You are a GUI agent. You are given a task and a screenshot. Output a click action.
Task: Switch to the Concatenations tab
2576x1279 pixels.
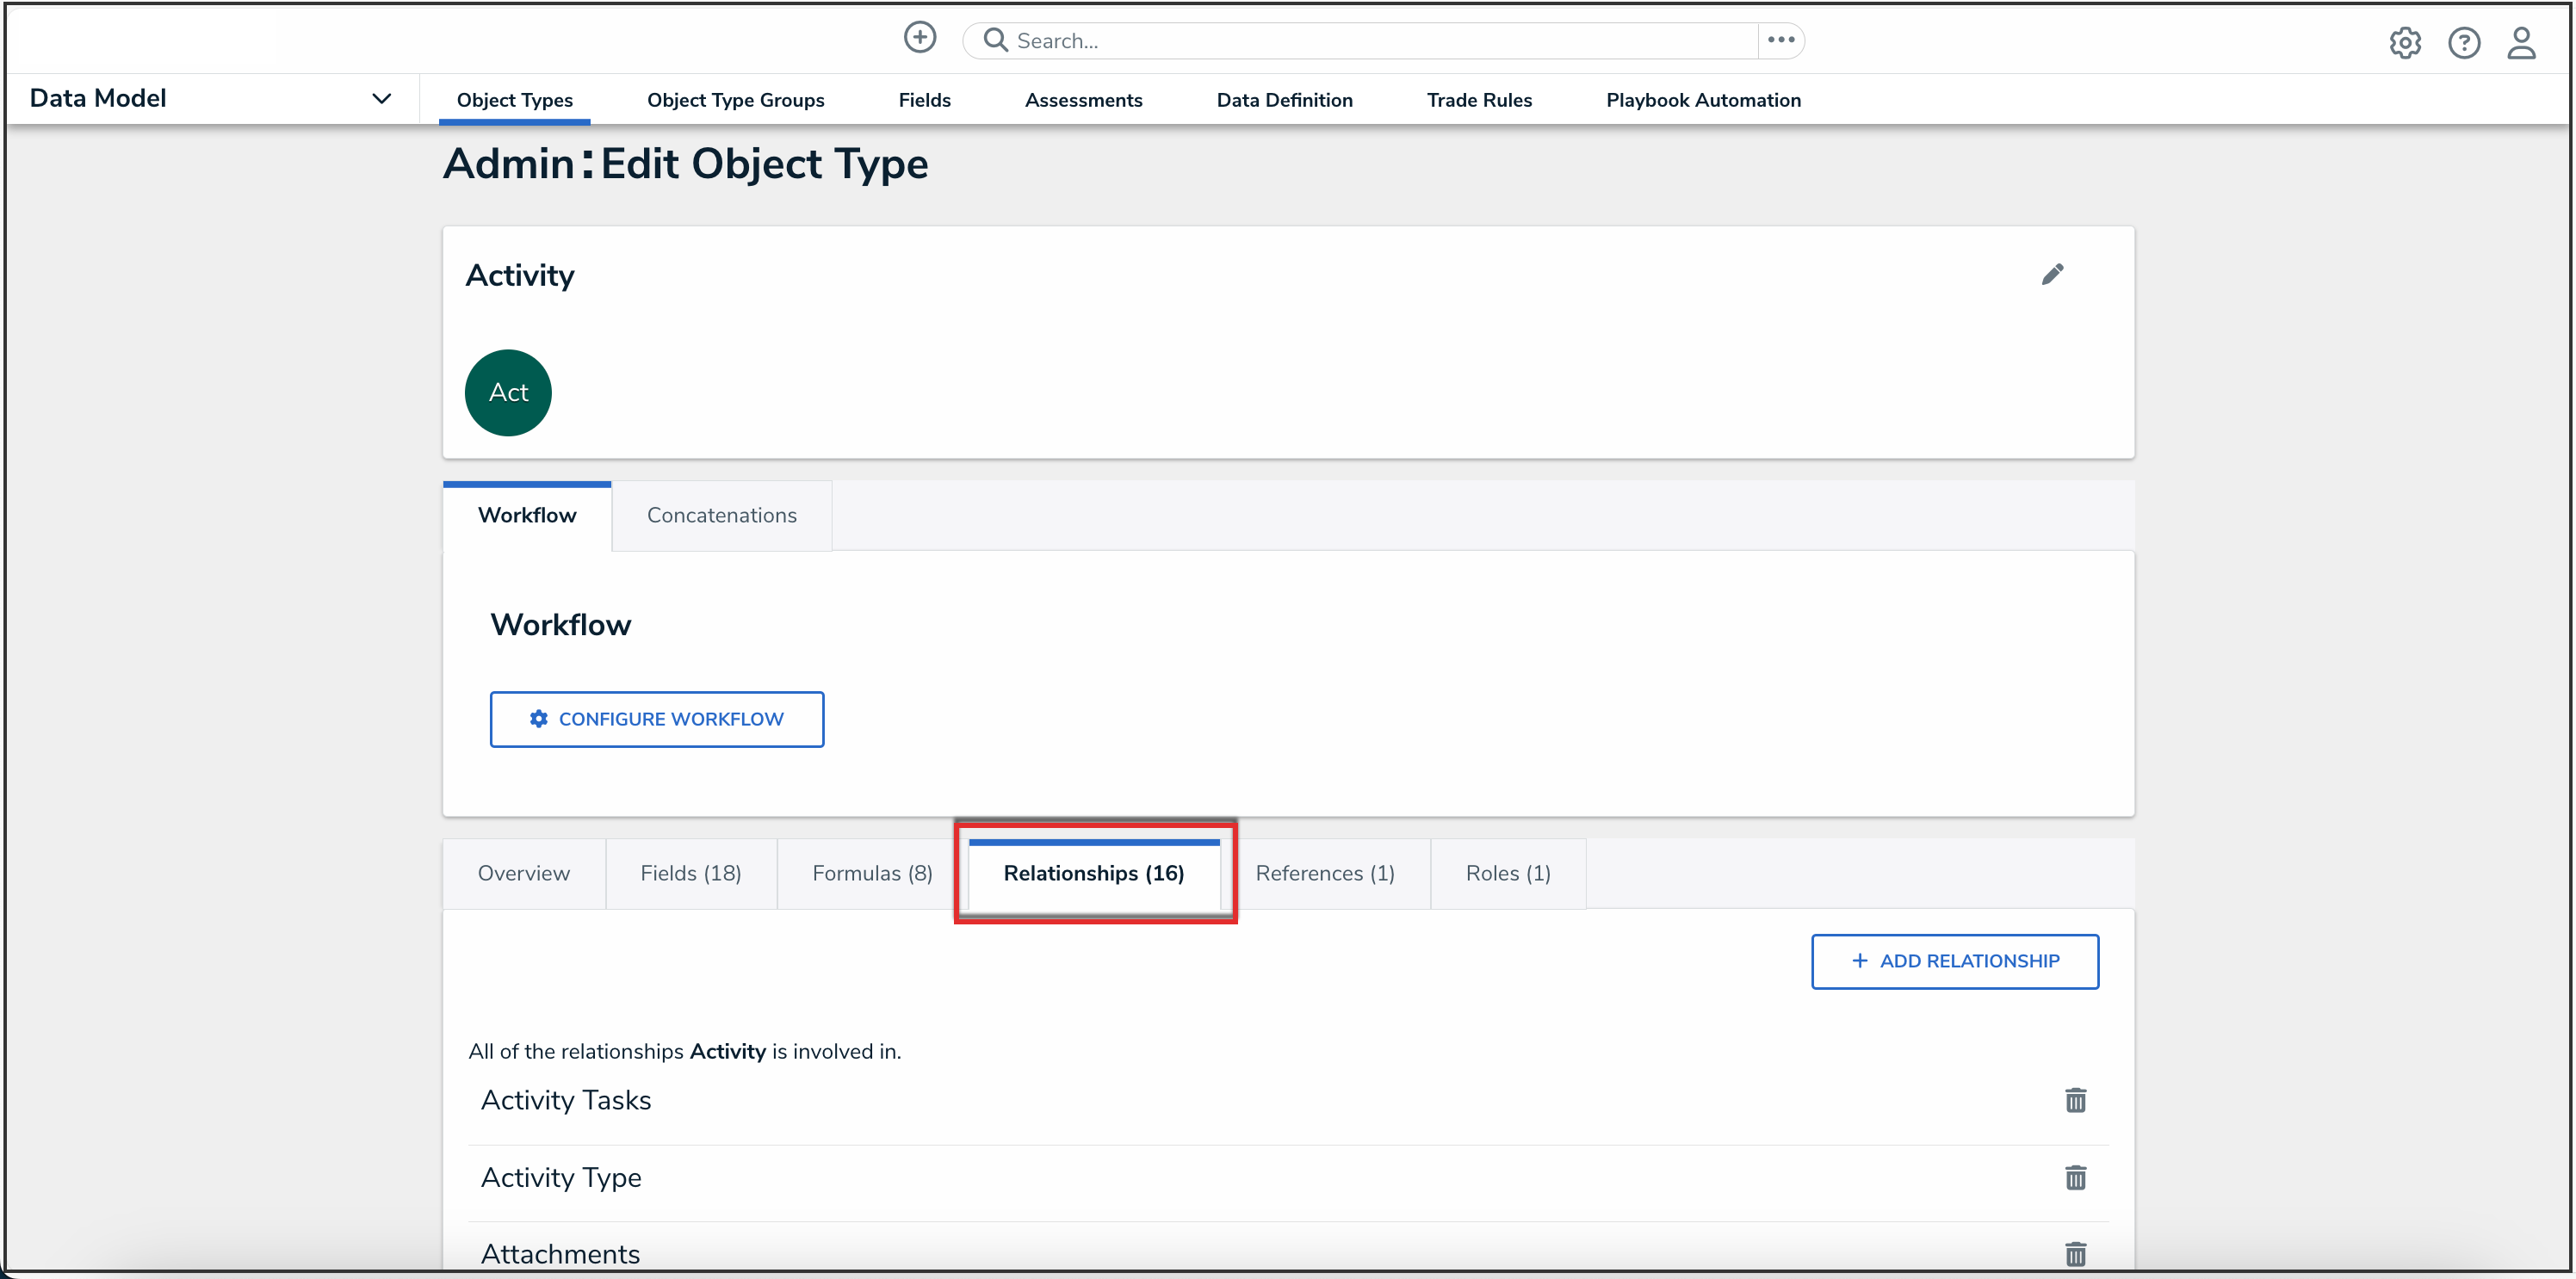click(x=721, y=515)
